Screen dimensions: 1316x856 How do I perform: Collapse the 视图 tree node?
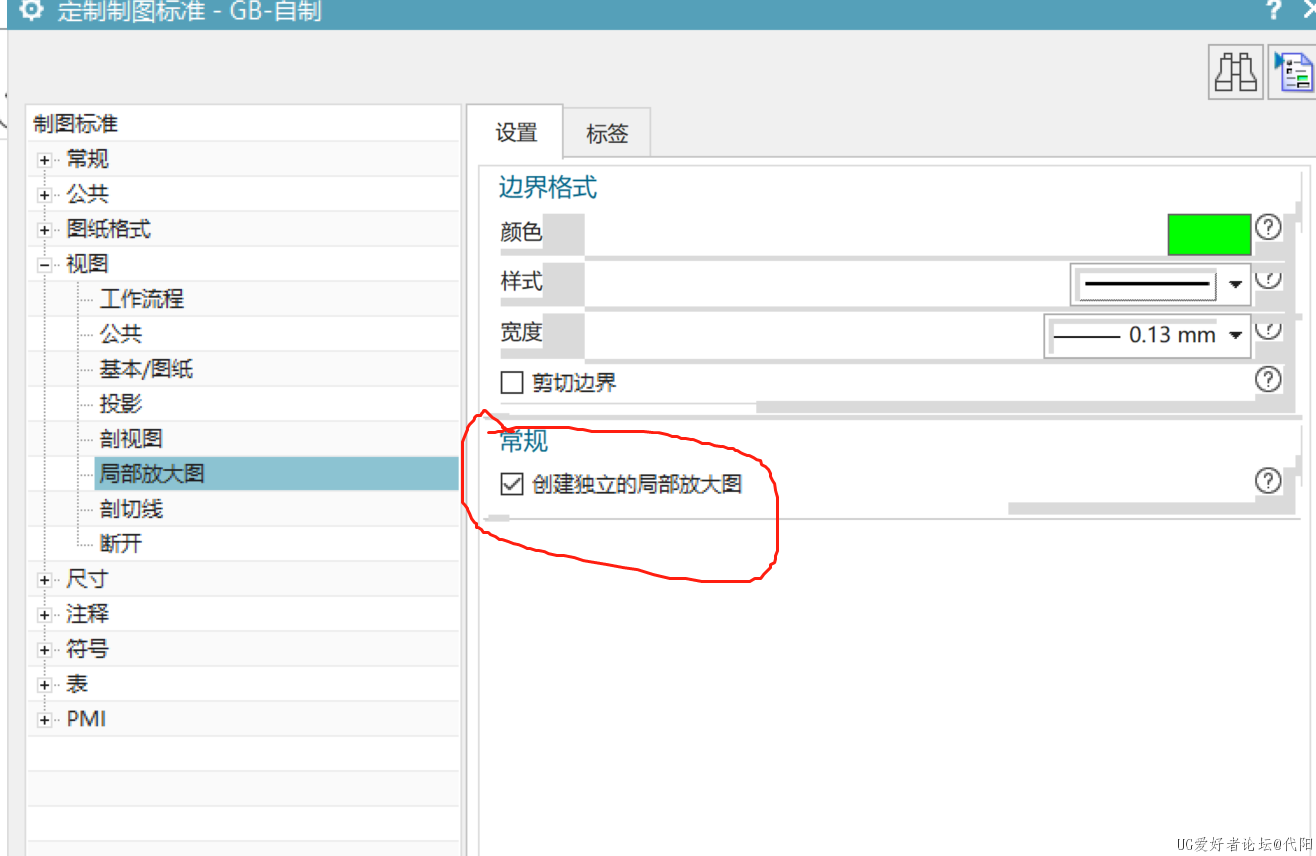(x=44, y=265)
